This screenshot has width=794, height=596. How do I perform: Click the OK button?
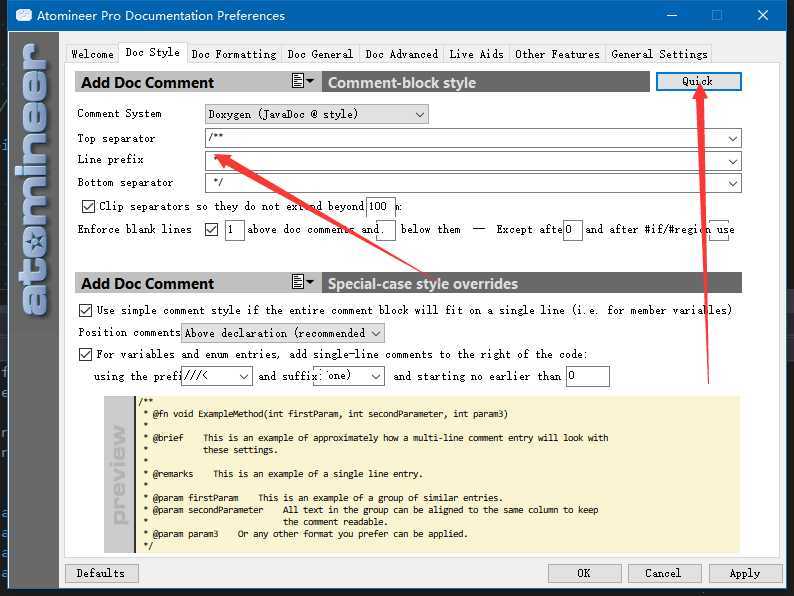[x=584, y=573]
